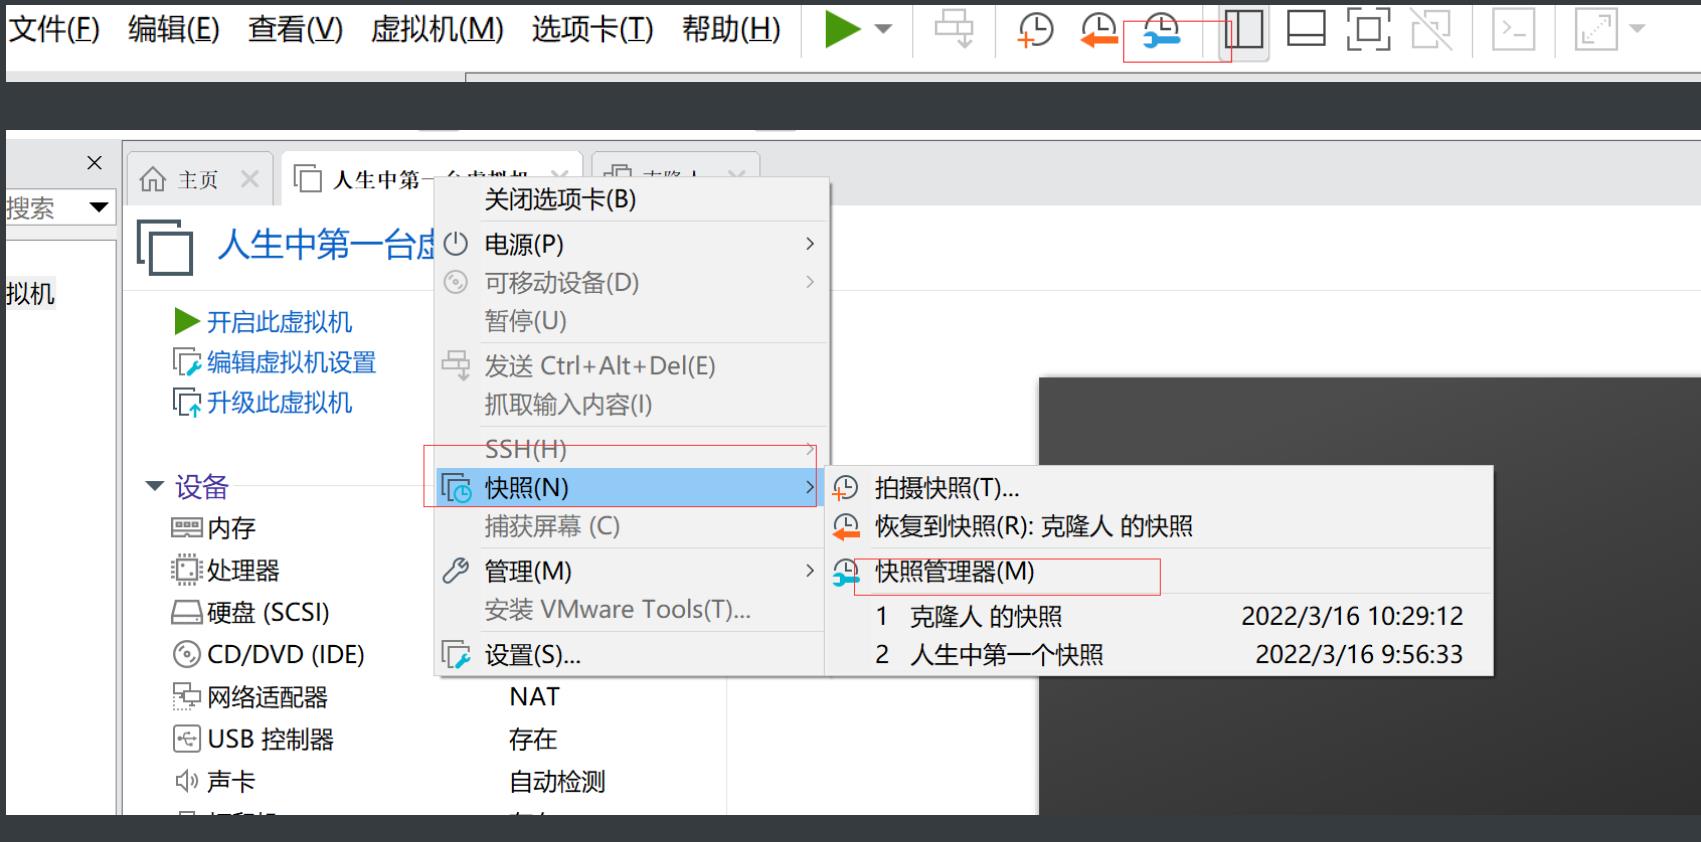
Task: Click the wrench icon beside 管理(M)
Action: point(456,571)
